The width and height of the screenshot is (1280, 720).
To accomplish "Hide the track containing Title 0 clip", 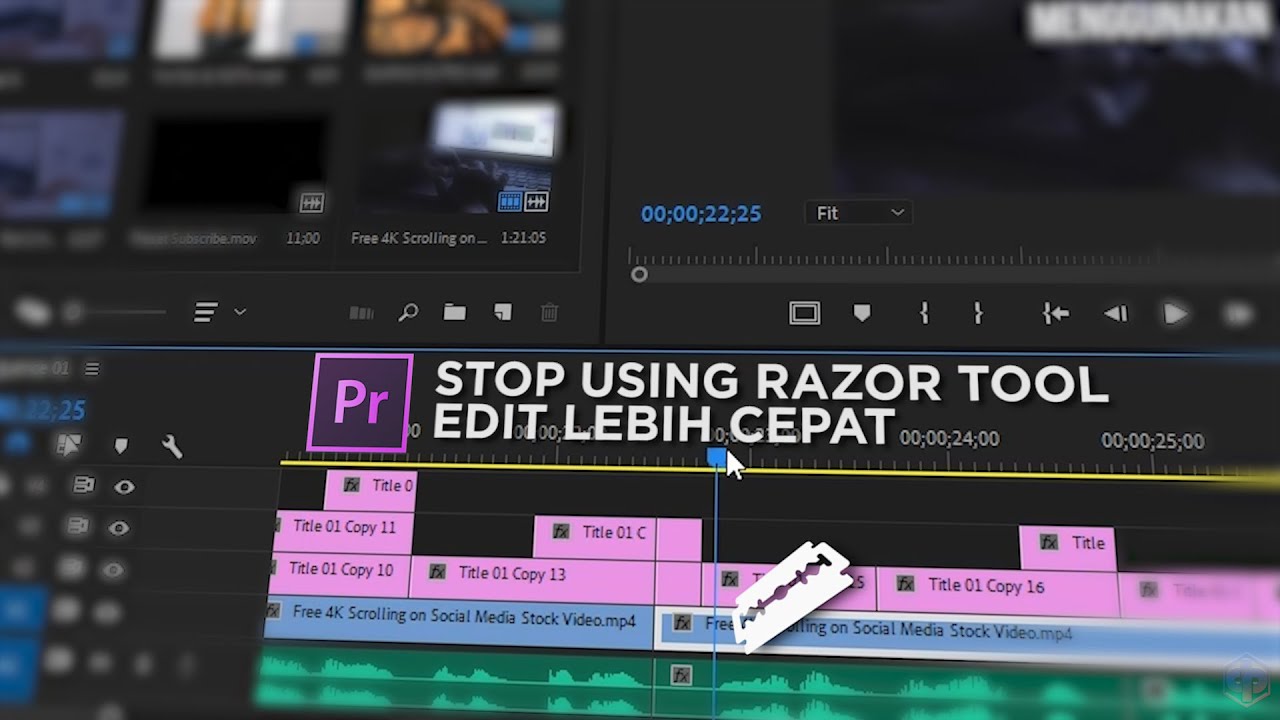I will (x=124, y=487).
